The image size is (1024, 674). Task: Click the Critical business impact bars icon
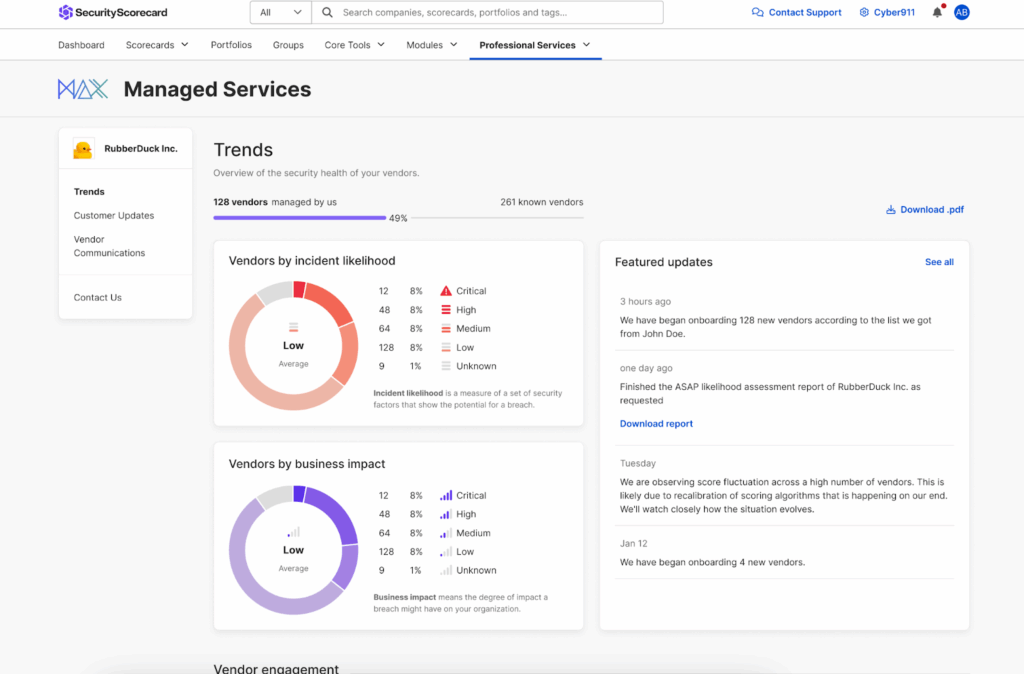pos(446,495)
